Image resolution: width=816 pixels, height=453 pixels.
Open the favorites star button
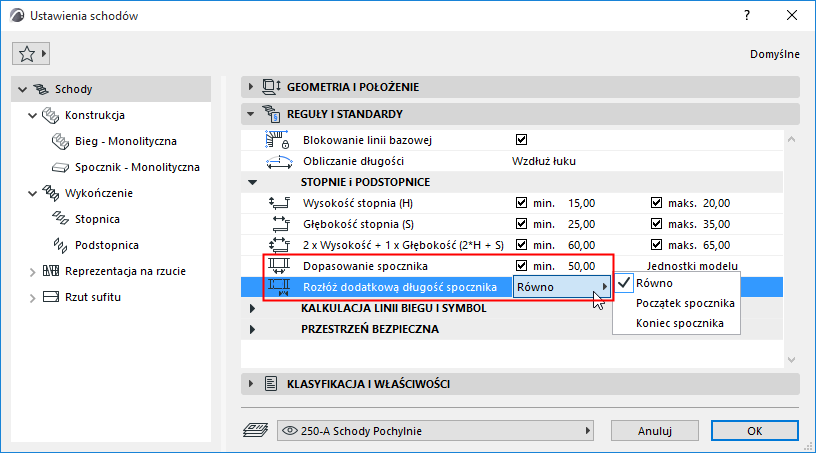(x=31, y=54)
